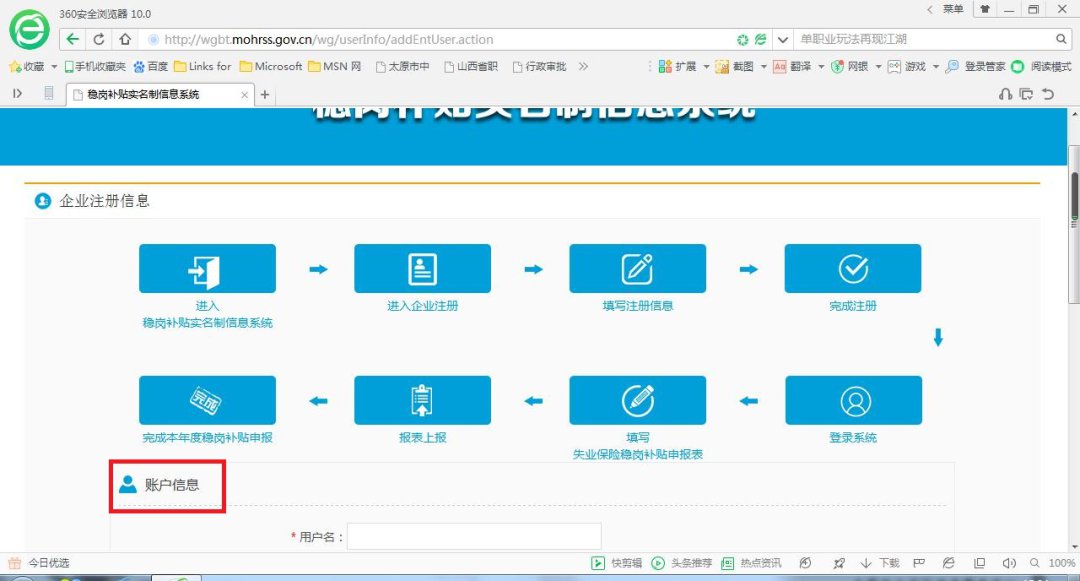Image resolution: width=1080 pixels, height=581 pixels.
Task: Open the 下载 downloads button in status bar
Action: (880, 563)
